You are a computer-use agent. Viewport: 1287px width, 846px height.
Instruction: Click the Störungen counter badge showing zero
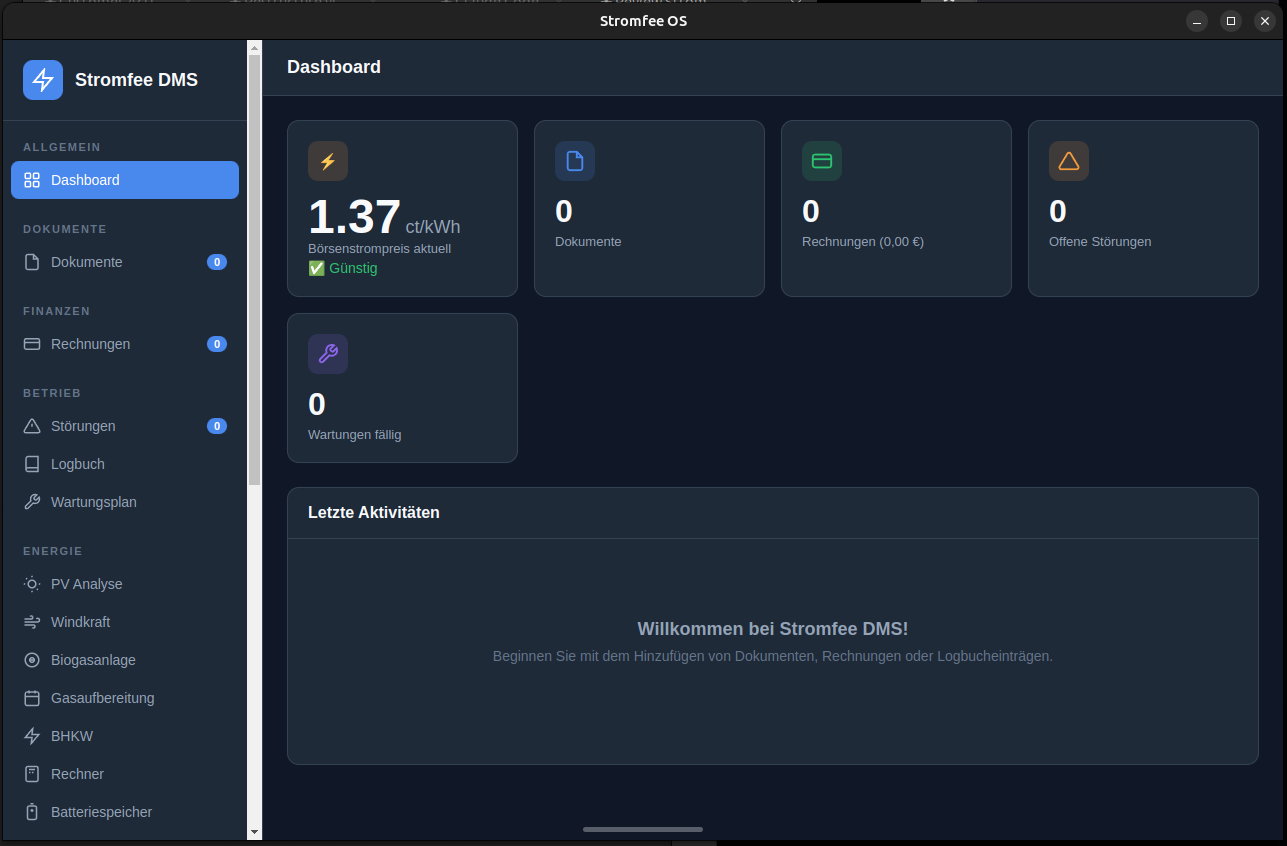(x=217, y=426)
